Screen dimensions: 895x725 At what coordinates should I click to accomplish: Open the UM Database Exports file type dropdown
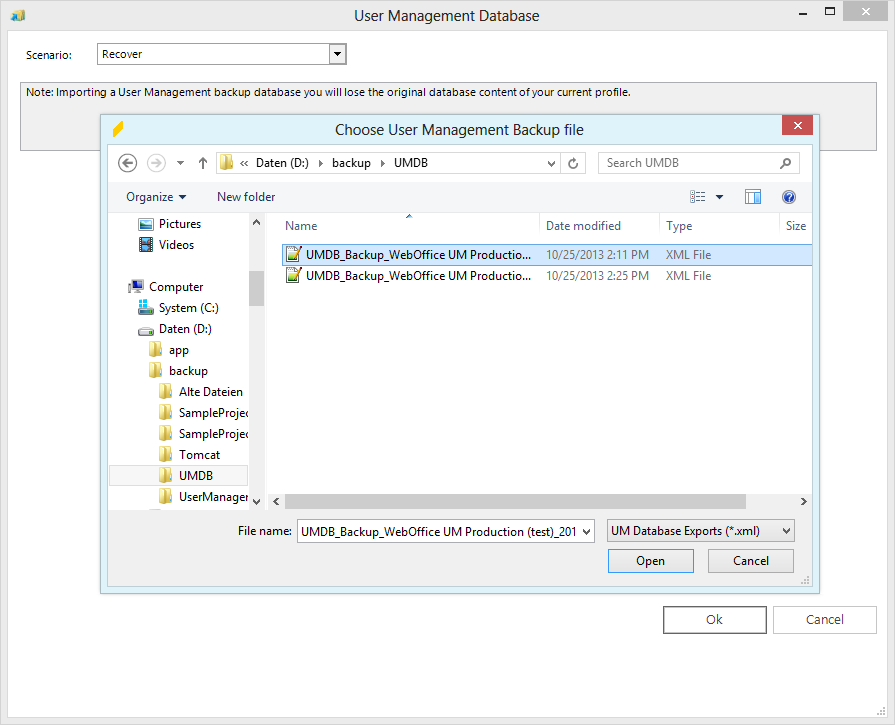pos(784,530)
